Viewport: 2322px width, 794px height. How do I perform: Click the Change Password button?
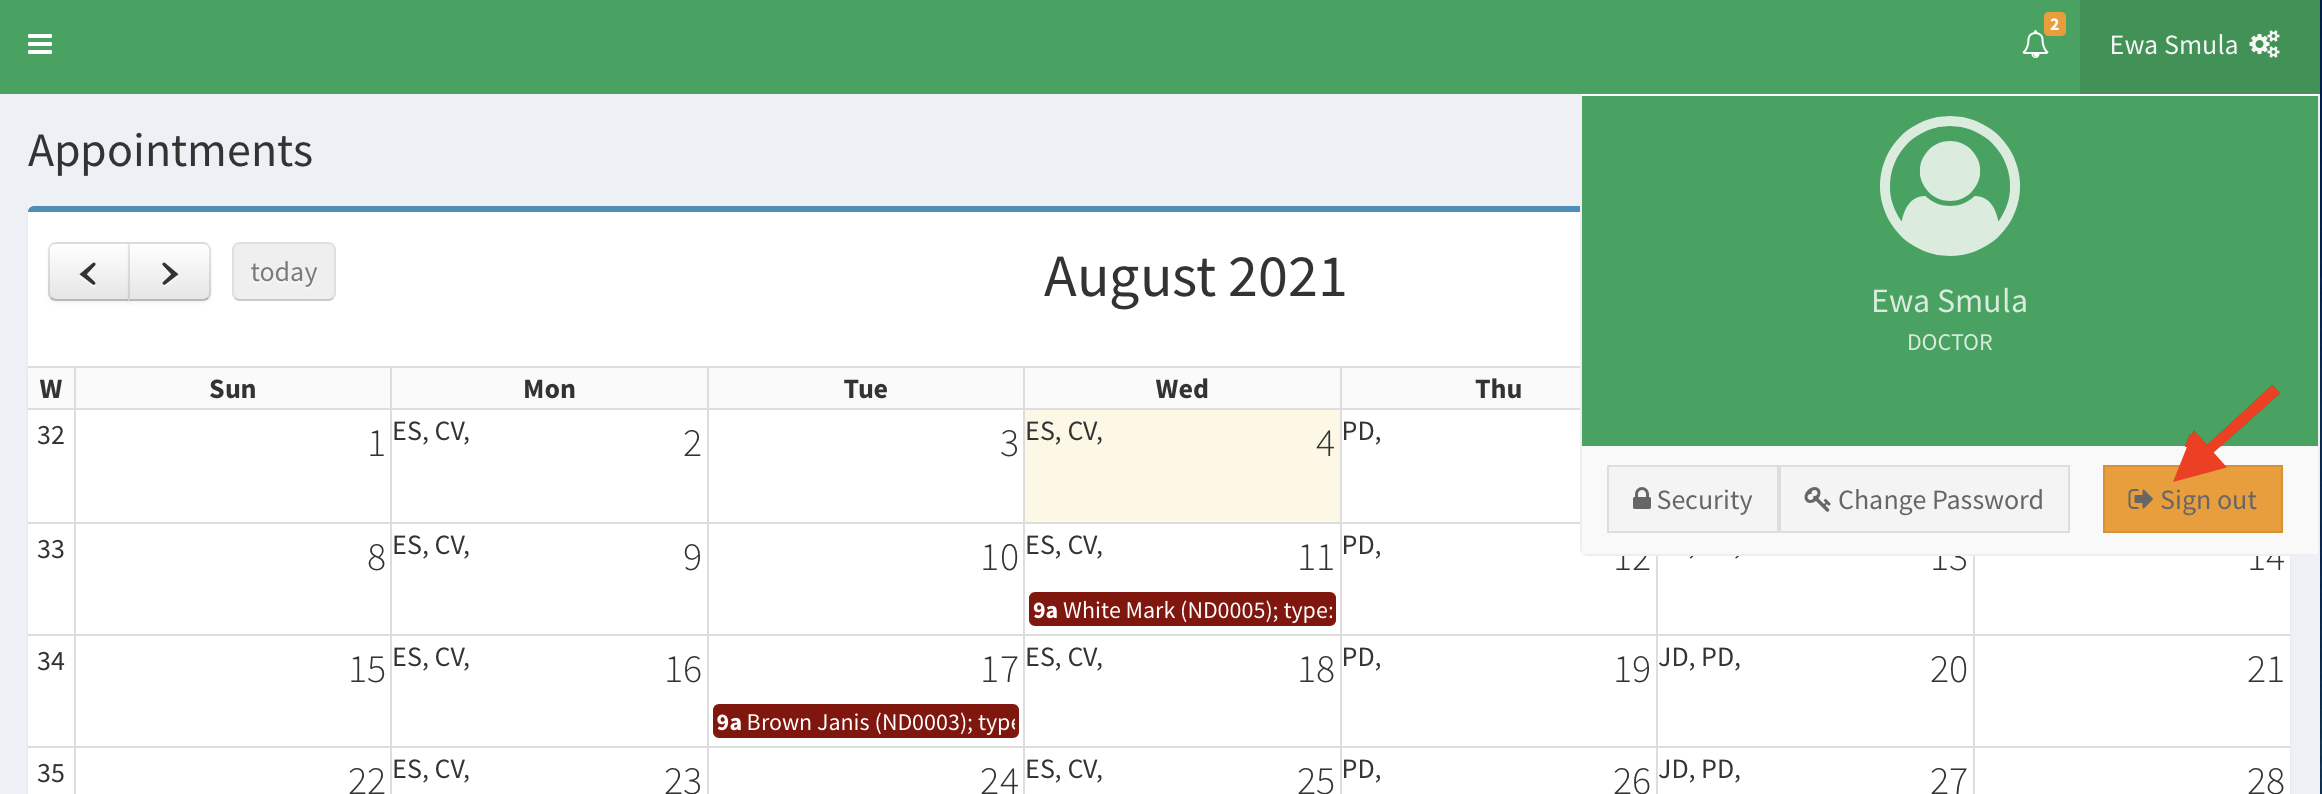coord(1923,499)
